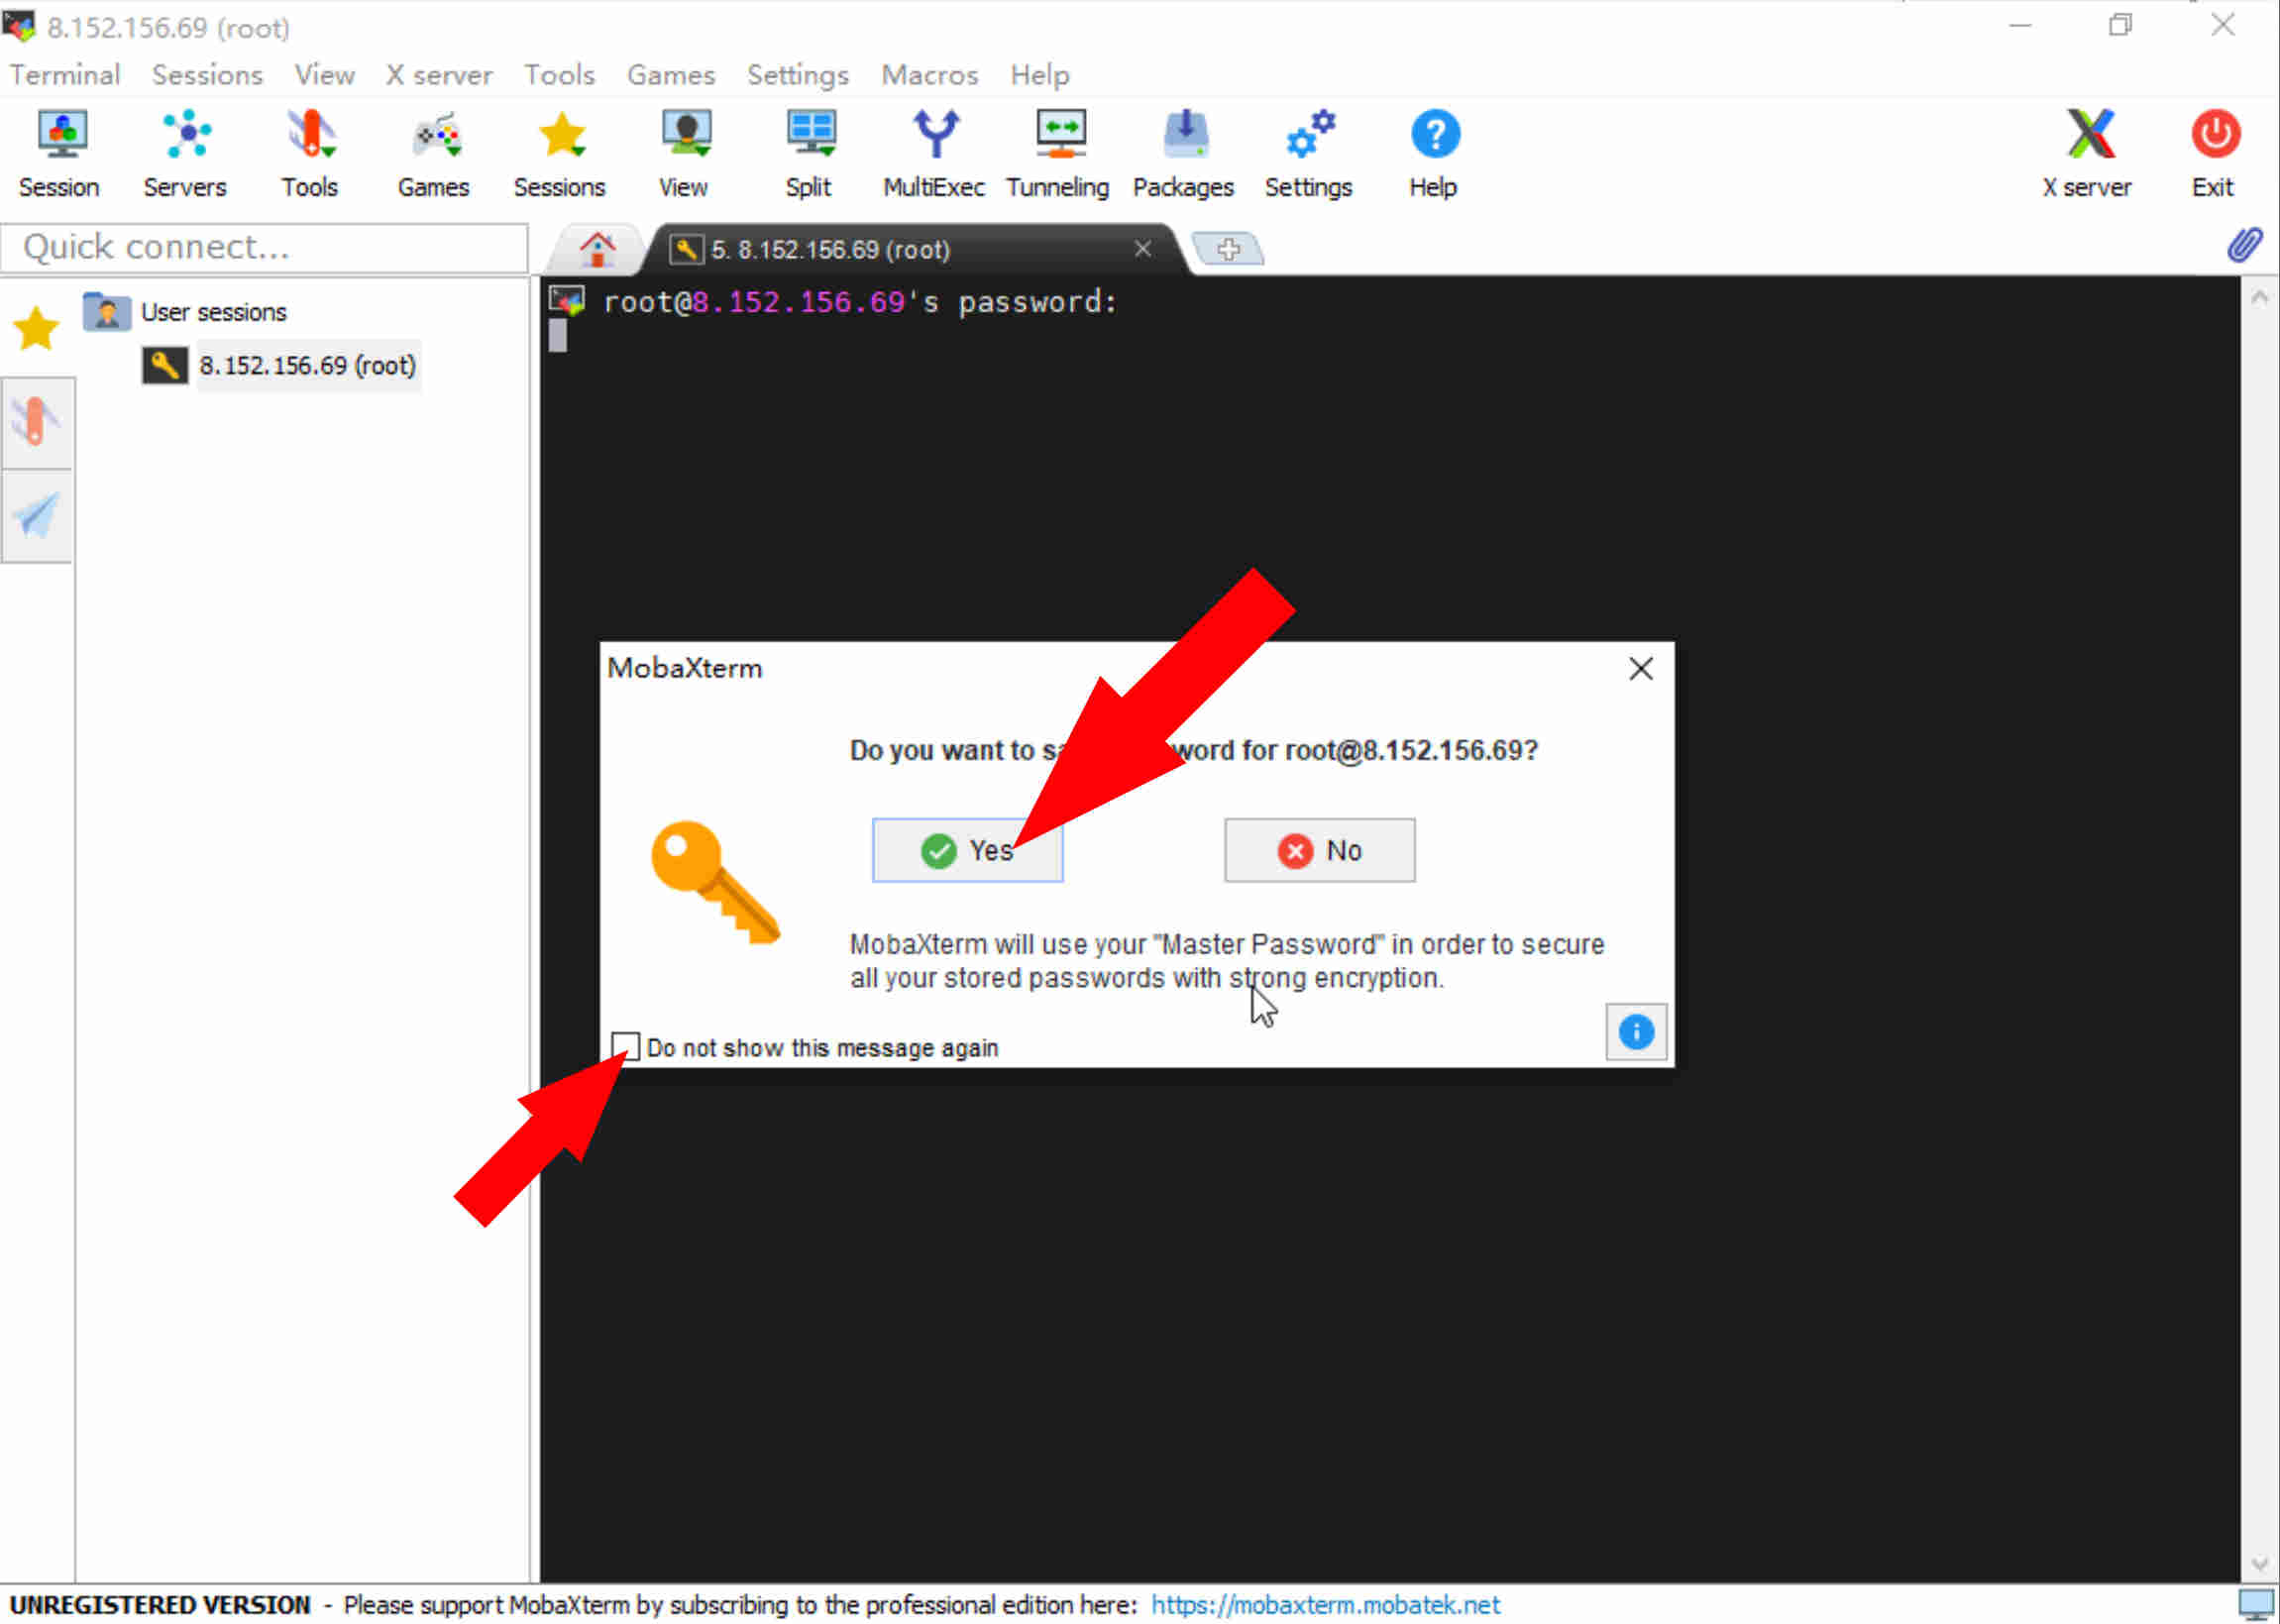
Task: Open the Terminal menu
Action: coord(65,75)
